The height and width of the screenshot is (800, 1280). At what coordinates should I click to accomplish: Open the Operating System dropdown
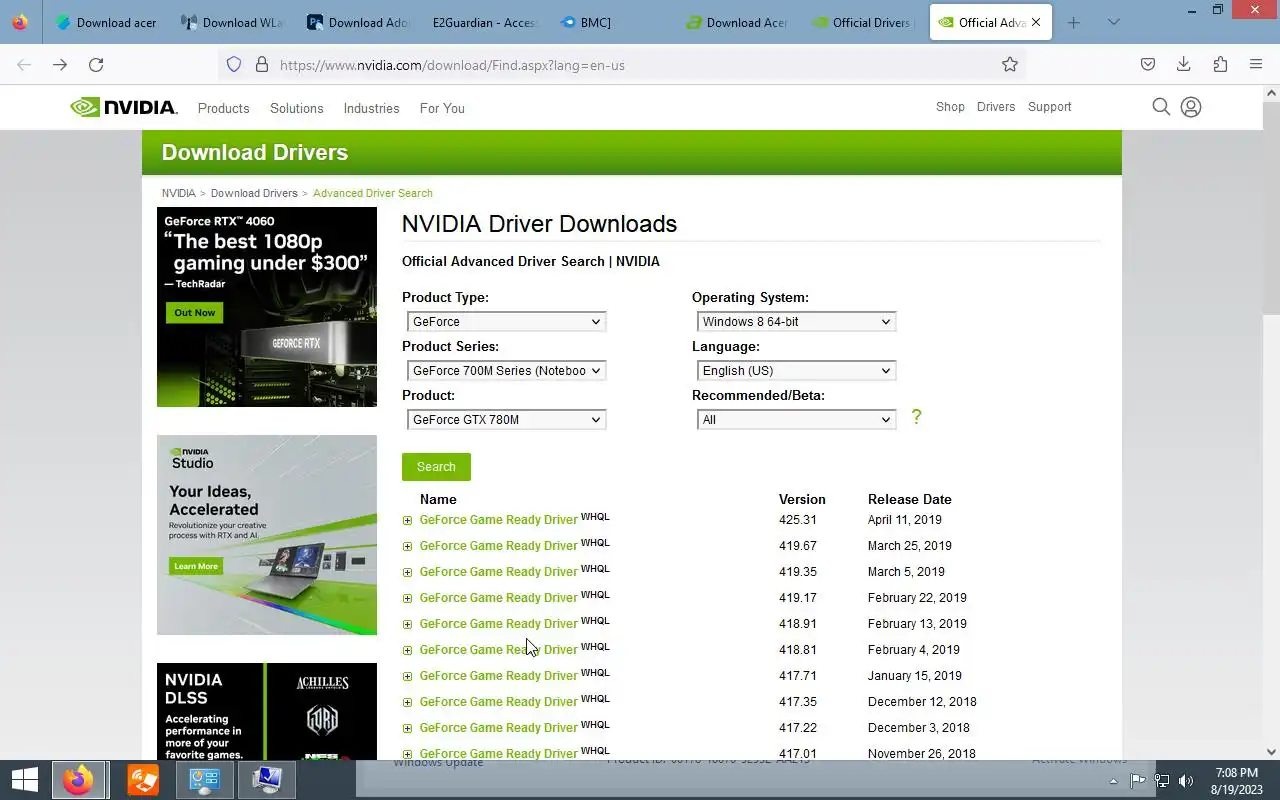pos(796,321)
